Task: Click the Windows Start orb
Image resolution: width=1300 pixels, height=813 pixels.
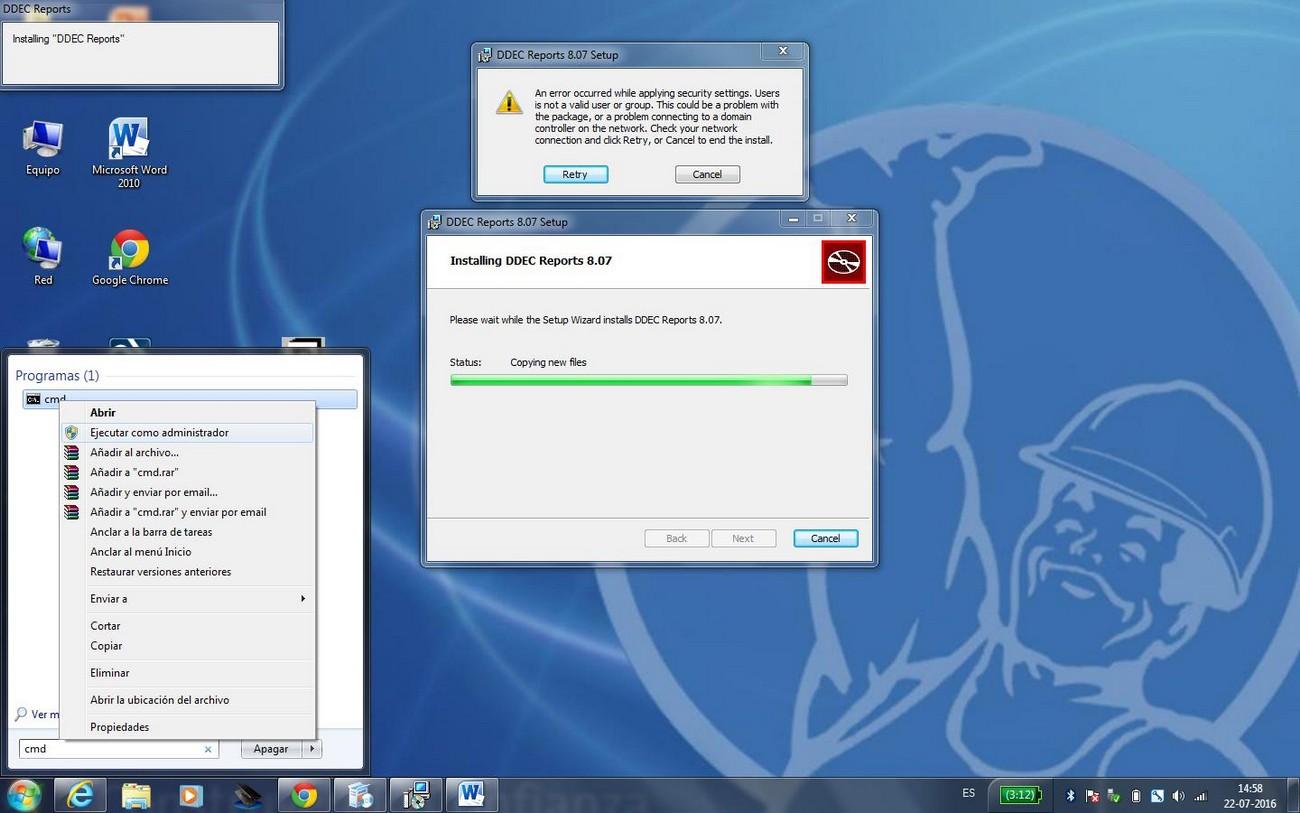Action: (23, 795)
